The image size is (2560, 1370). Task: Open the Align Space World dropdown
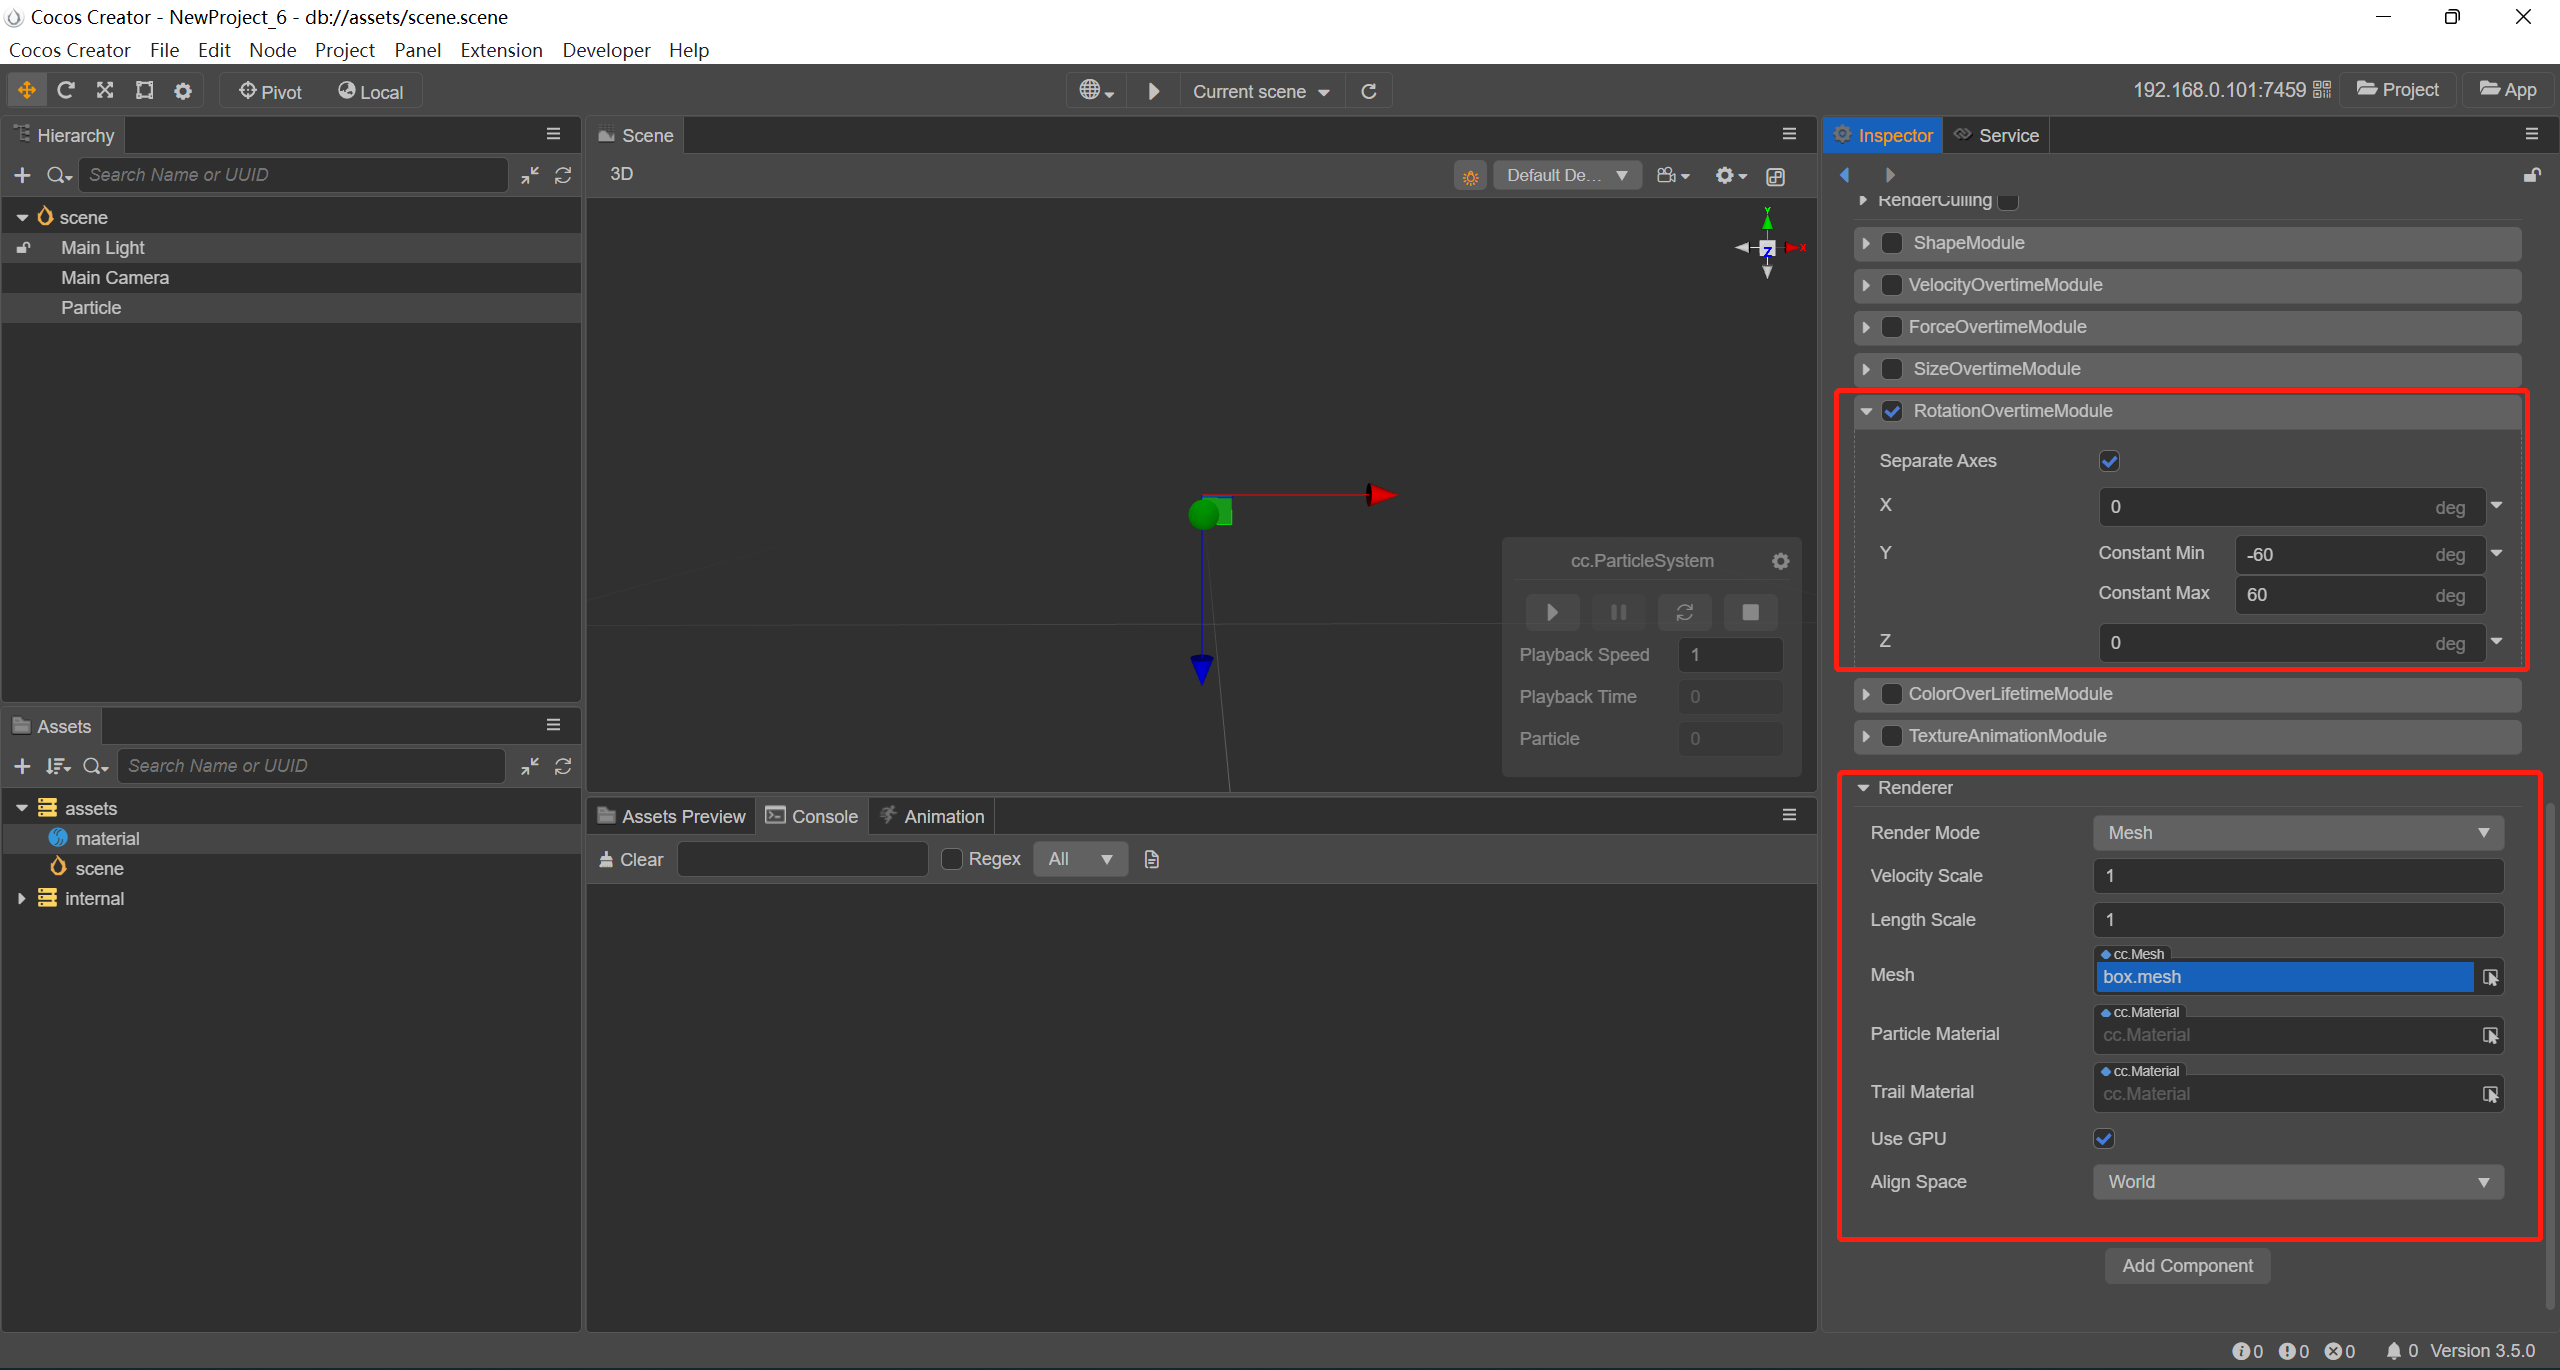pos(2297,1182)
